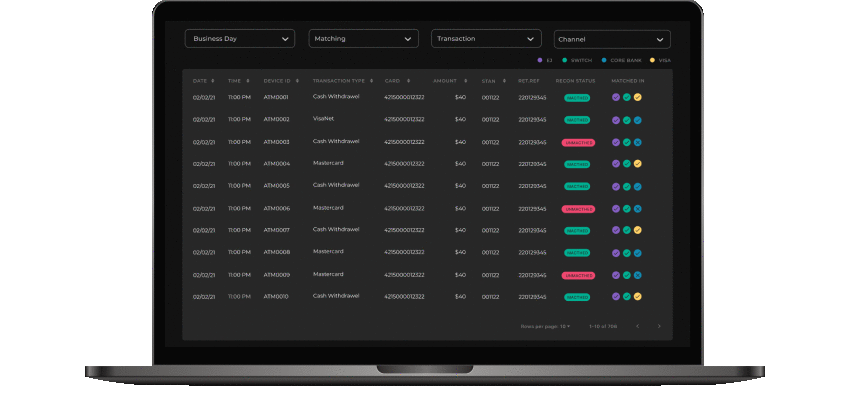
Task: Click blue Core Bank X in ATM0003 row
Action: tap(638, 142)
